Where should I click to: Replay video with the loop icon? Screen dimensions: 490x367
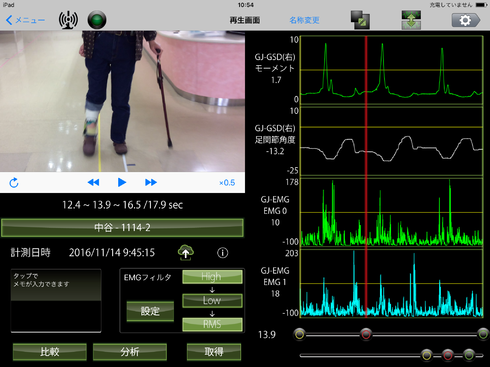coord(14,183)
